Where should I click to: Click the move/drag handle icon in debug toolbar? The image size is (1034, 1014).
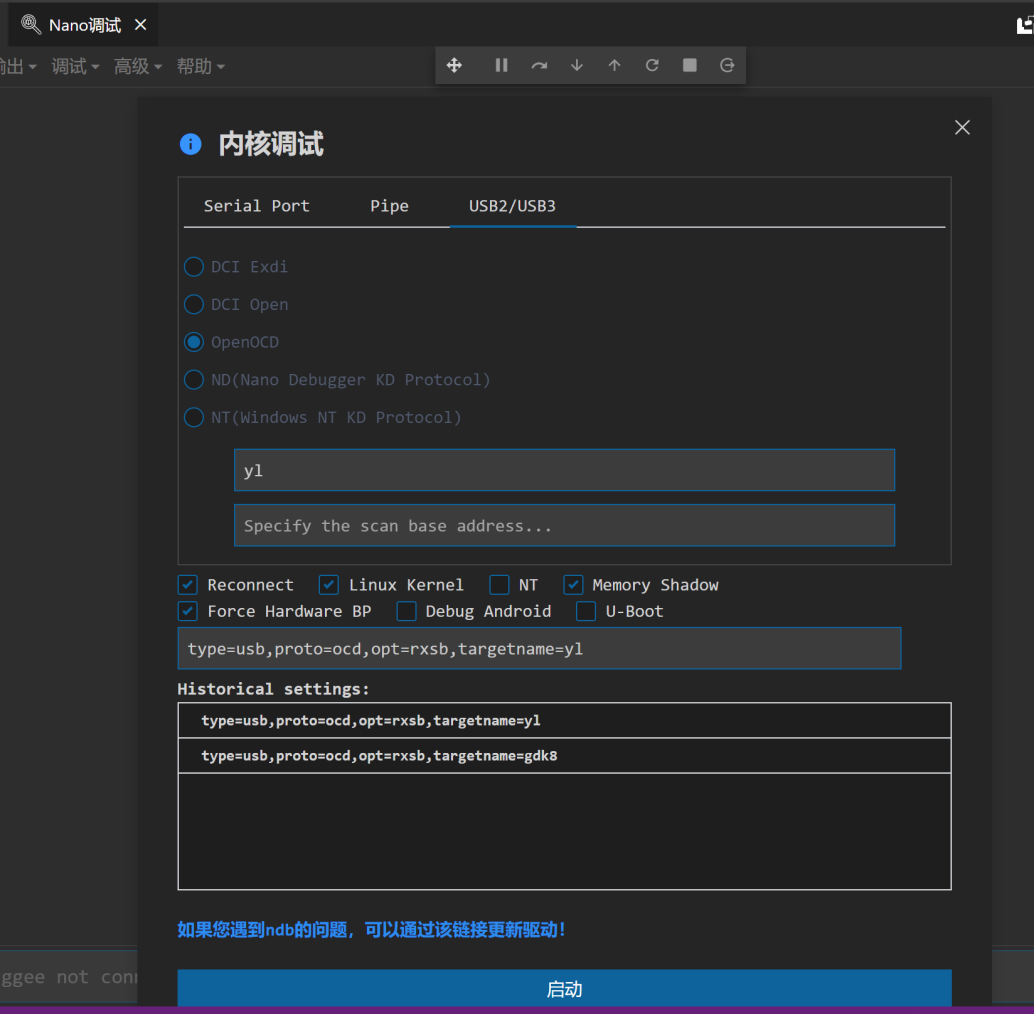(x=454, y=65)
